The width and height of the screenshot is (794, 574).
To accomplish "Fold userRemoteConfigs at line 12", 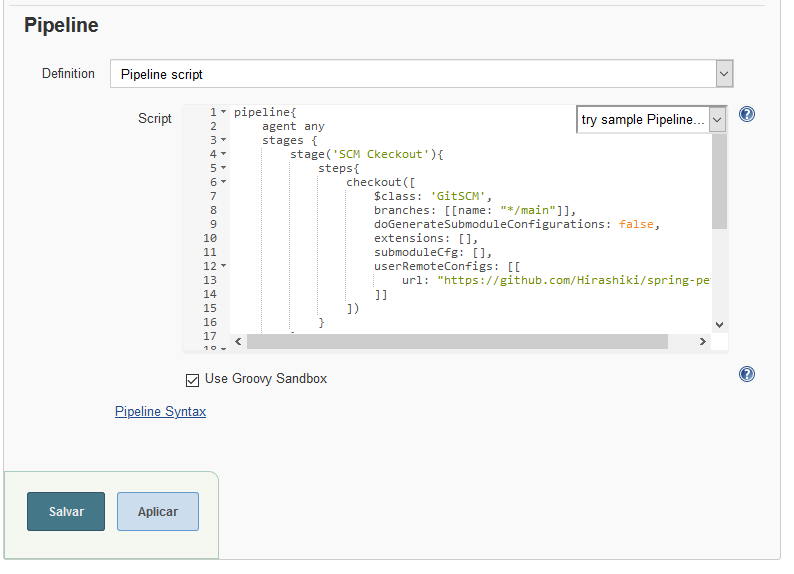I will pyautogui.click(x=223, y=267).
